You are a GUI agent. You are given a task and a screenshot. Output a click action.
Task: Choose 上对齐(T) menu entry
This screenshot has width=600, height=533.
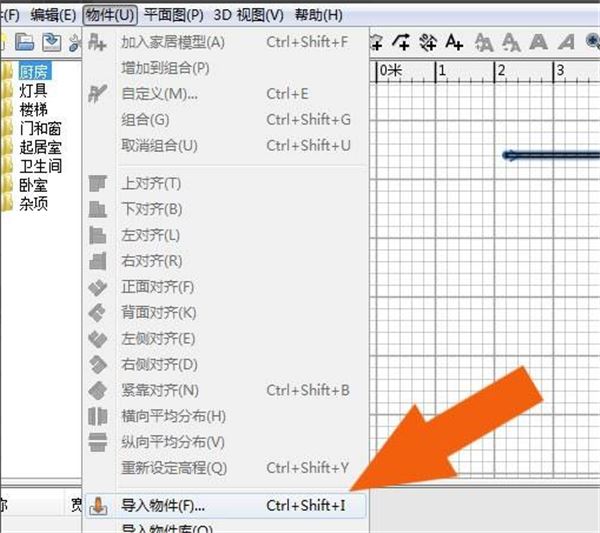tap(225, 184)
